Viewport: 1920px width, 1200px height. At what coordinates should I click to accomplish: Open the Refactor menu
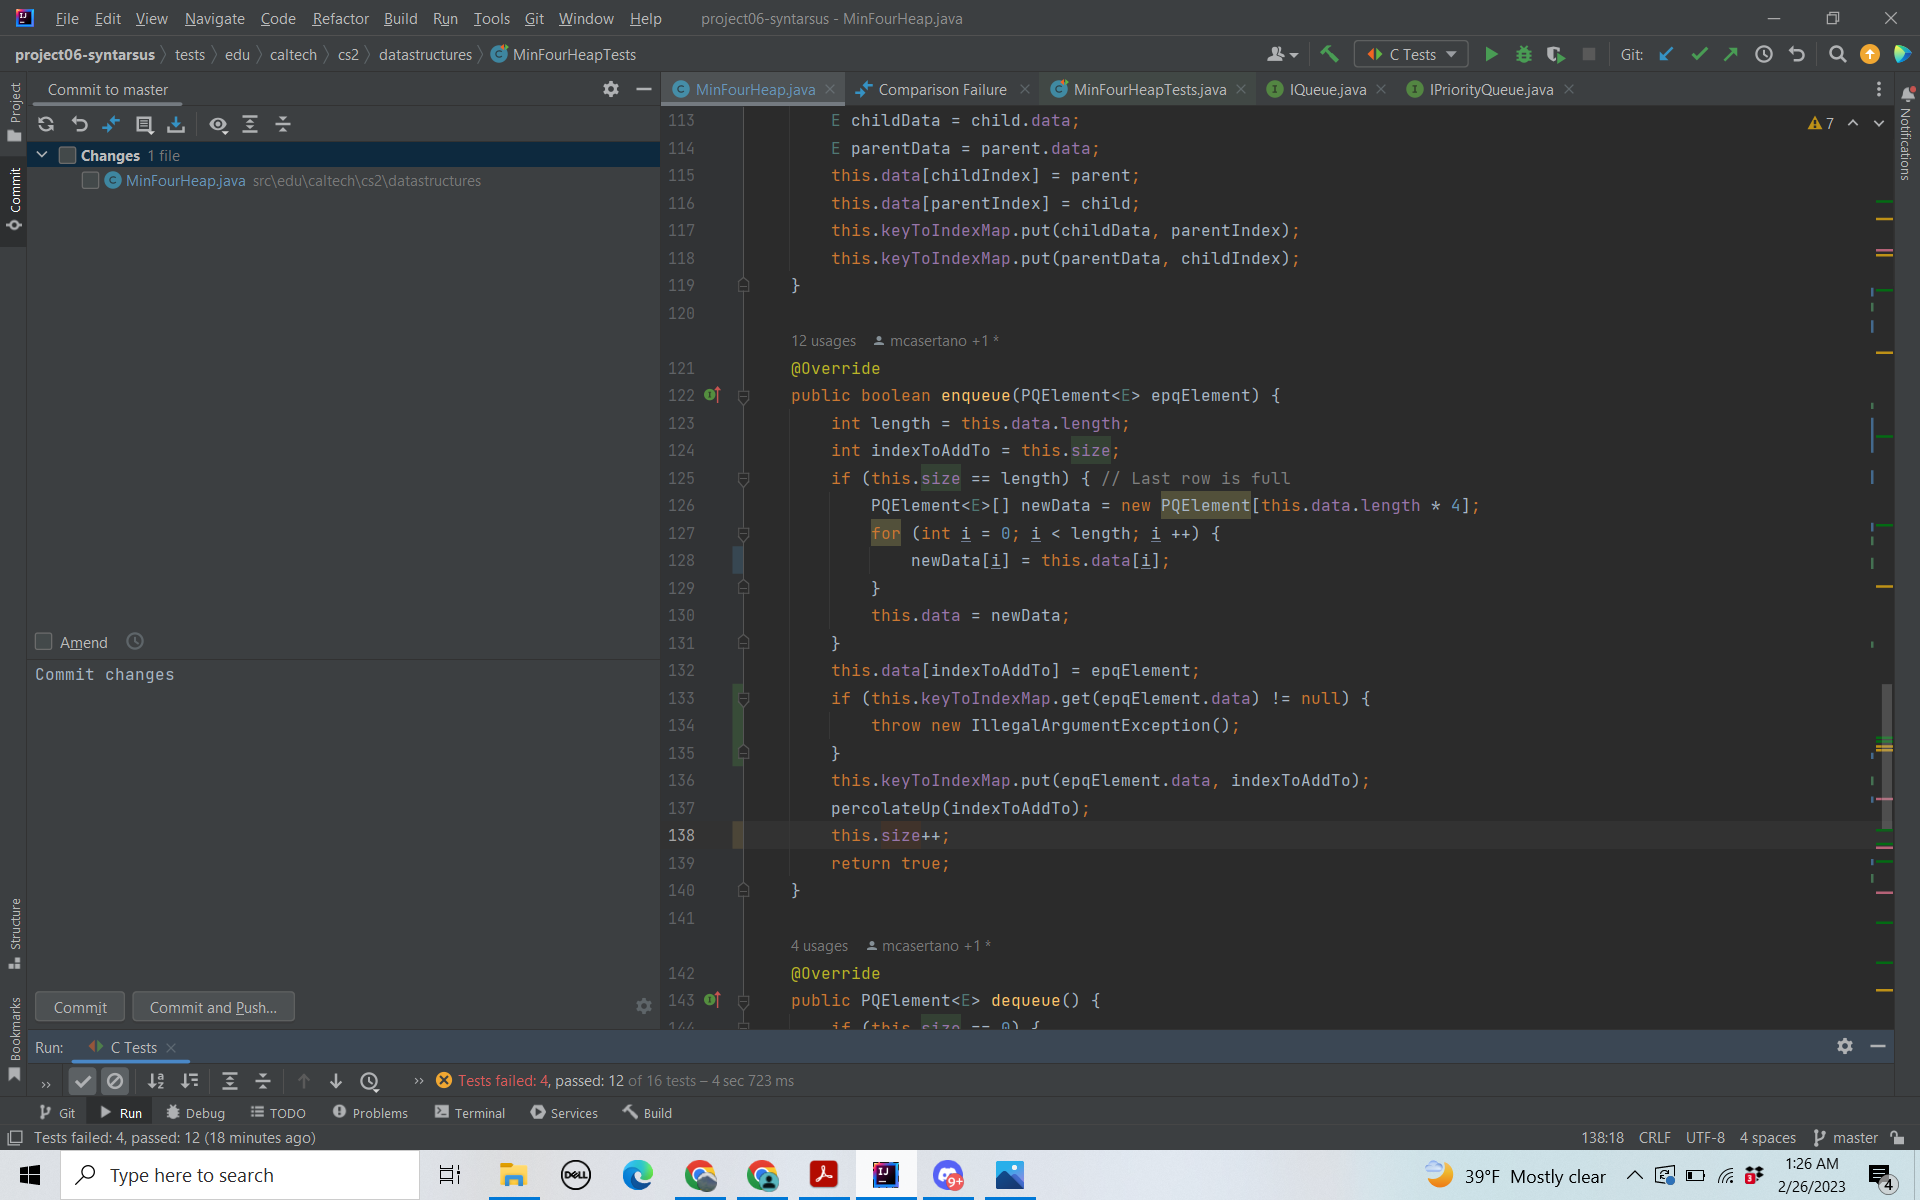[340, 18]
